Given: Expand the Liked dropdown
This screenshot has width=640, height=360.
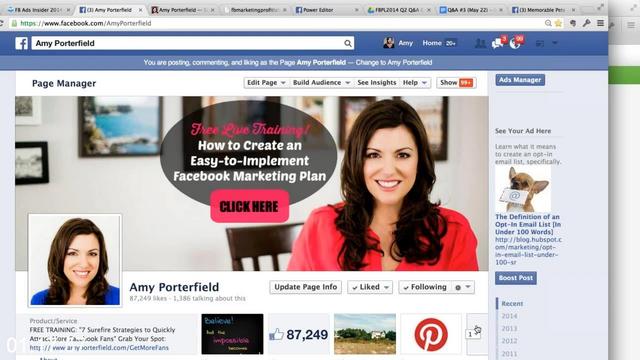Looking at the screenshot, I should (370, 287).
